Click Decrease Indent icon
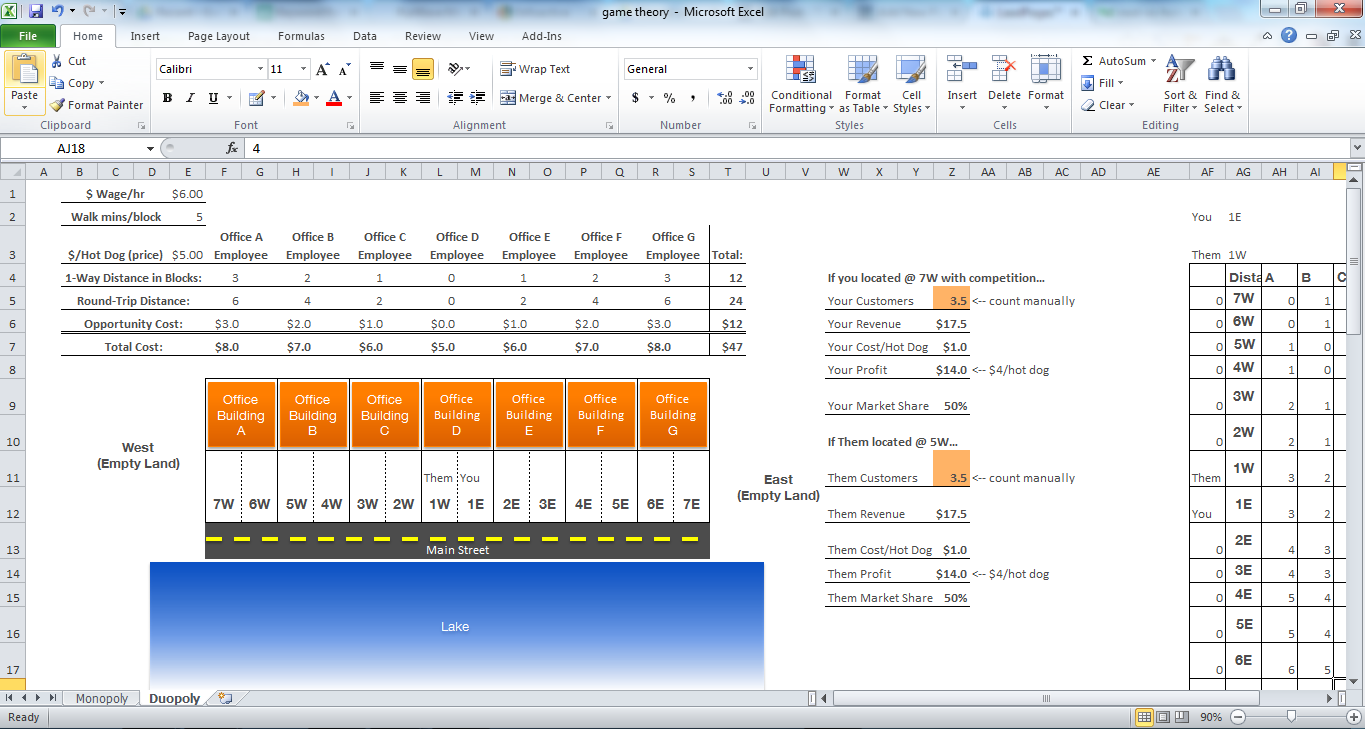The width and height of the screenshot is (1365, 729). (x=456, y=98)
